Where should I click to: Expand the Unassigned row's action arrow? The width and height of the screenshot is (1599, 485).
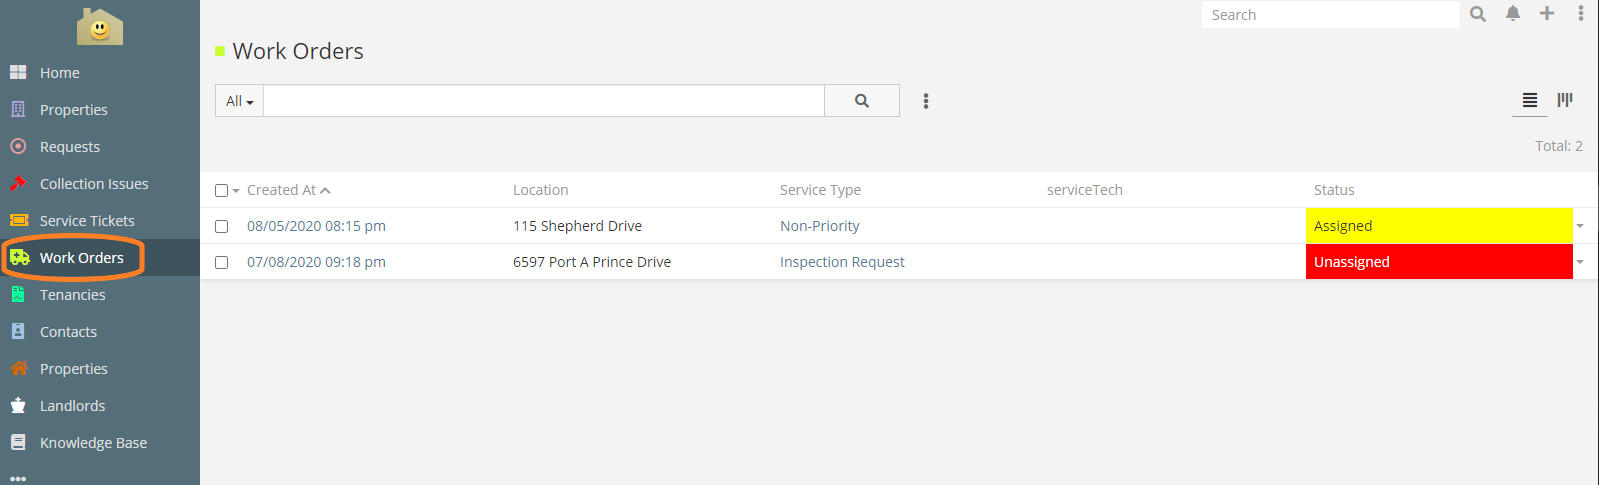click(x=1580, y=262)
